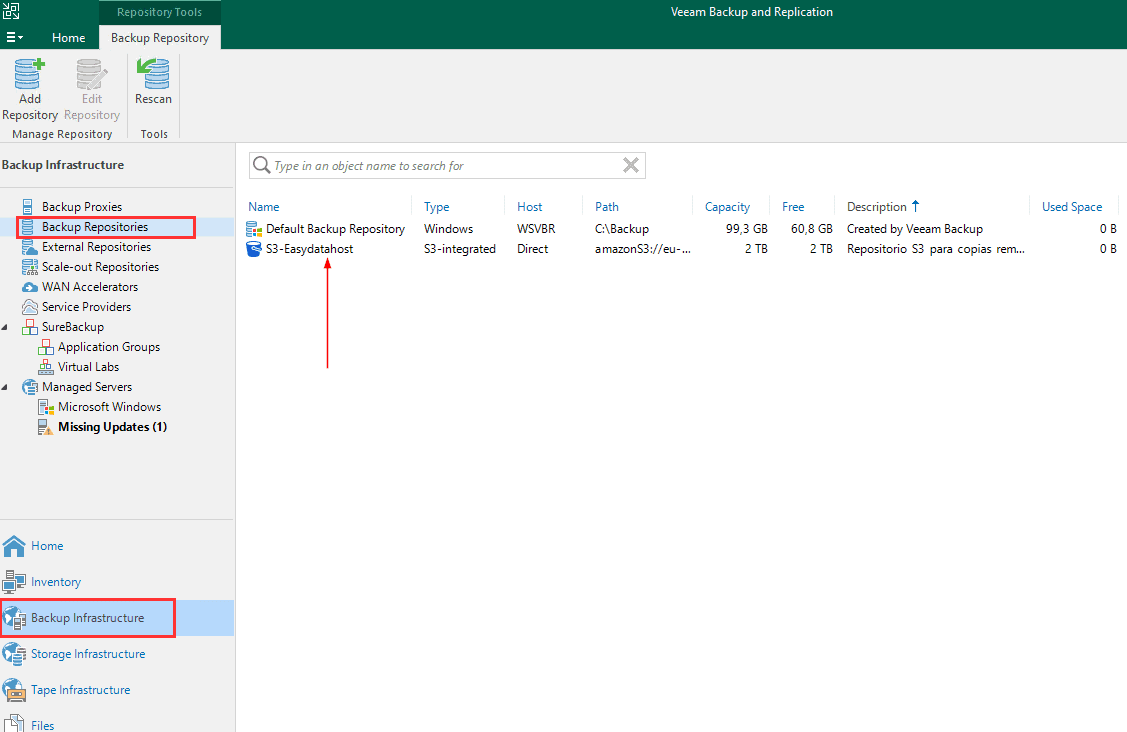Open Missing Updates (1) item

[112, 427]
